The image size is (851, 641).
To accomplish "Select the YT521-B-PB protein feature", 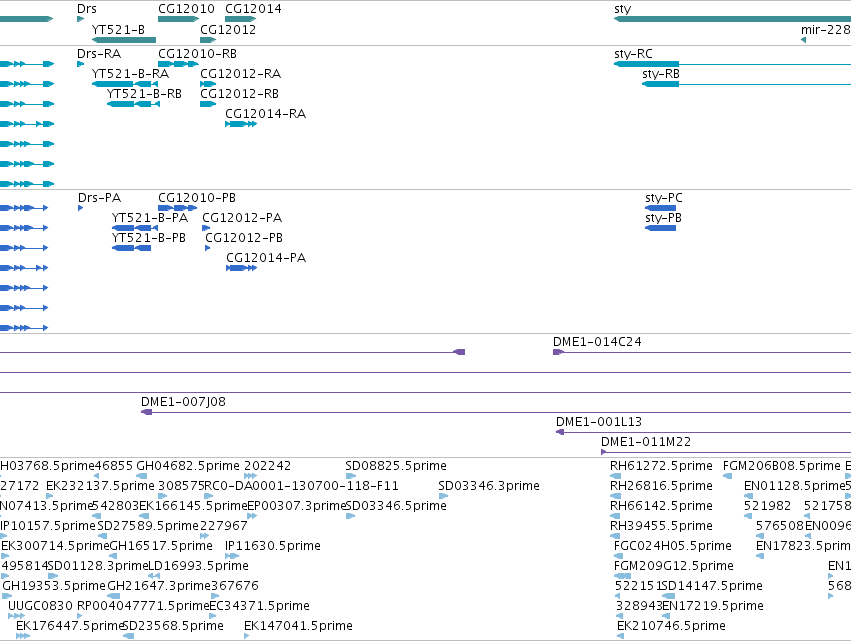I will click(x=131, y=248).
